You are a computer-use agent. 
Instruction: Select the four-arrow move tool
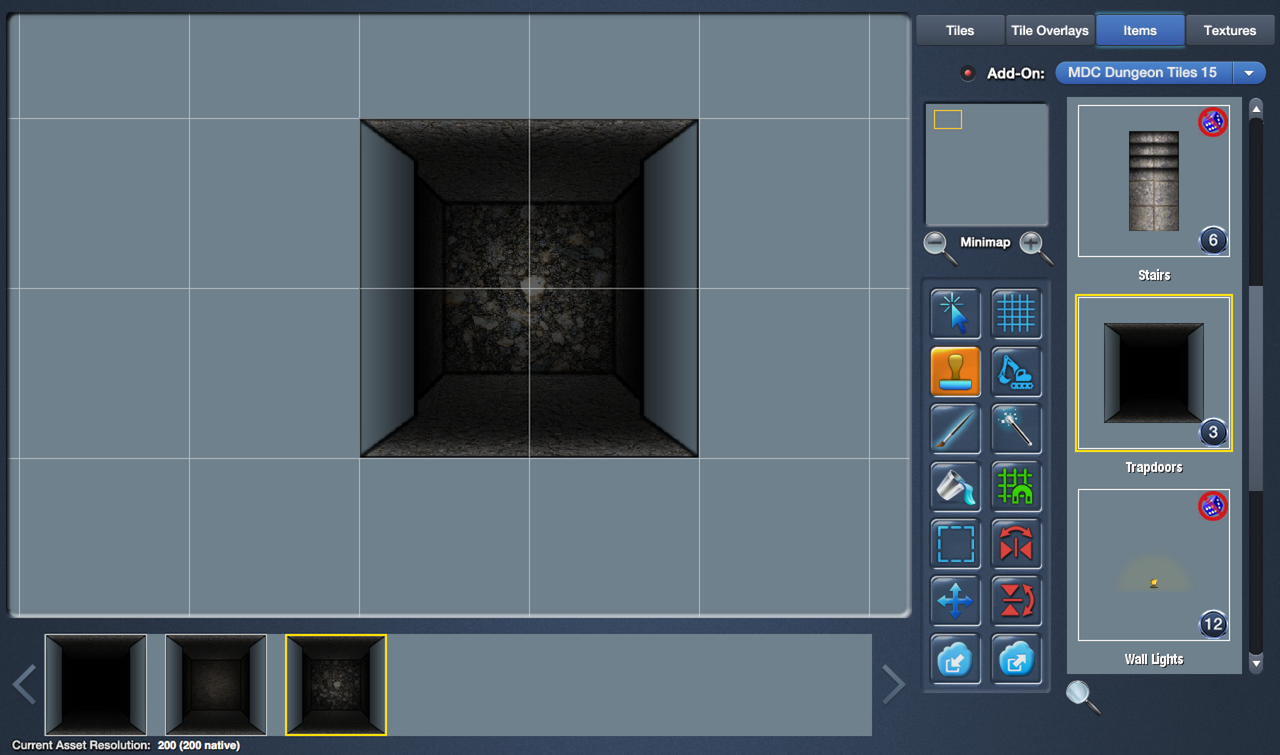(955, 602)
